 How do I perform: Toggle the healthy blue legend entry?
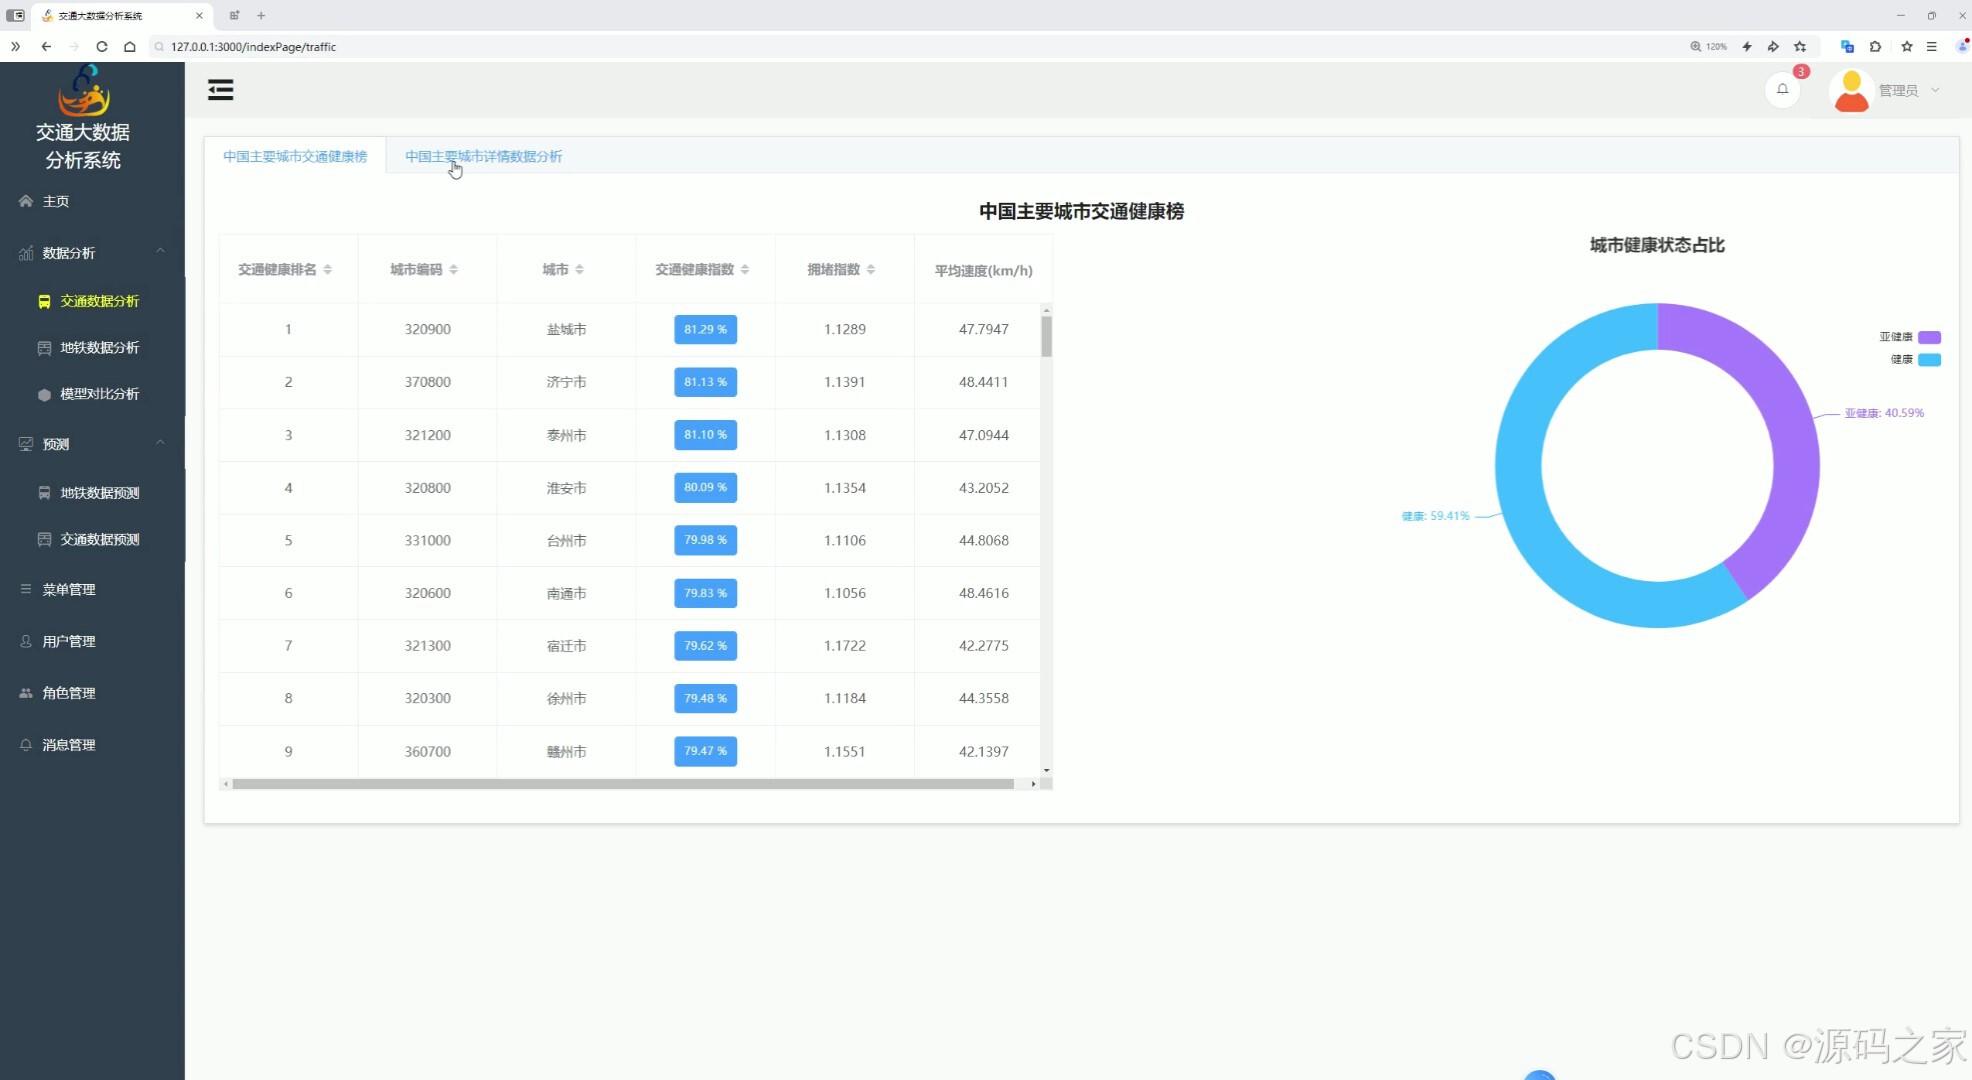1929,360
